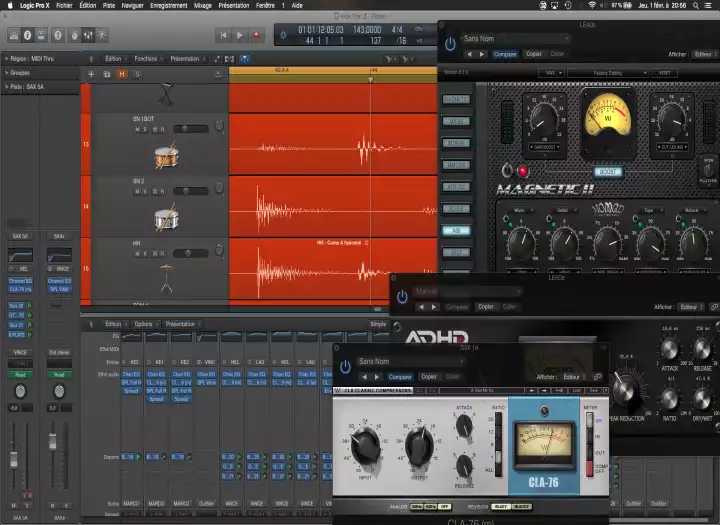Select next preset arrow in Magnetic II
The image size is (720, 525).
[x=482, y=54]
